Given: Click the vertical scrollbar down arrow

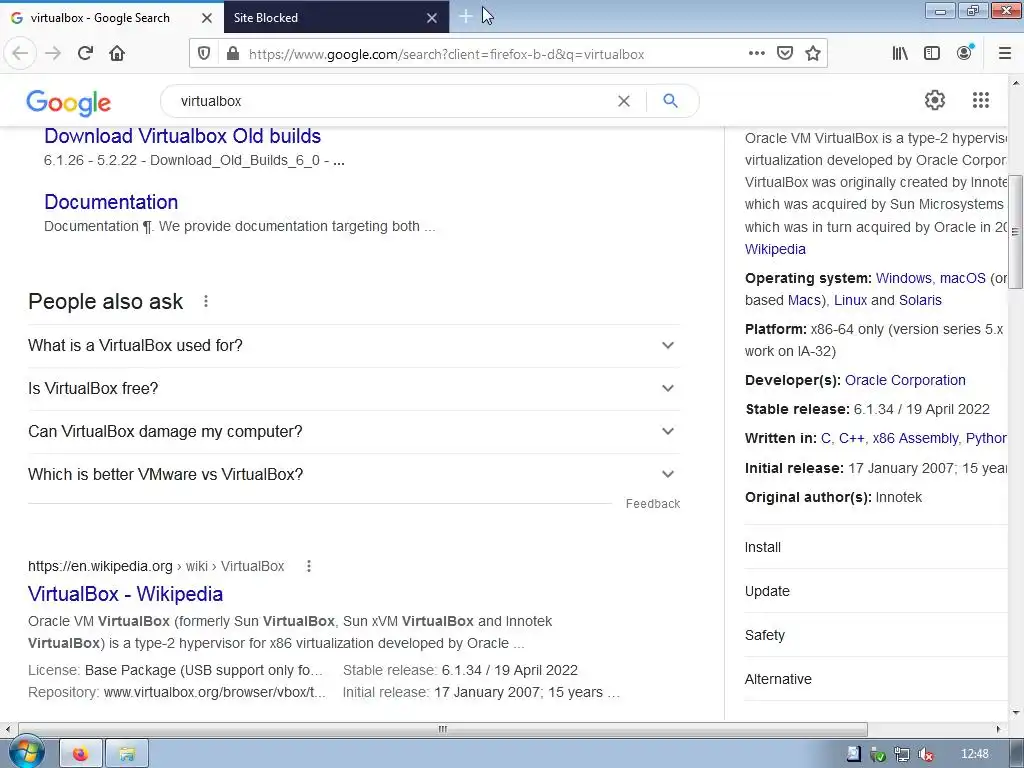Looking at the screenshot, I should tap(1015, 713).
